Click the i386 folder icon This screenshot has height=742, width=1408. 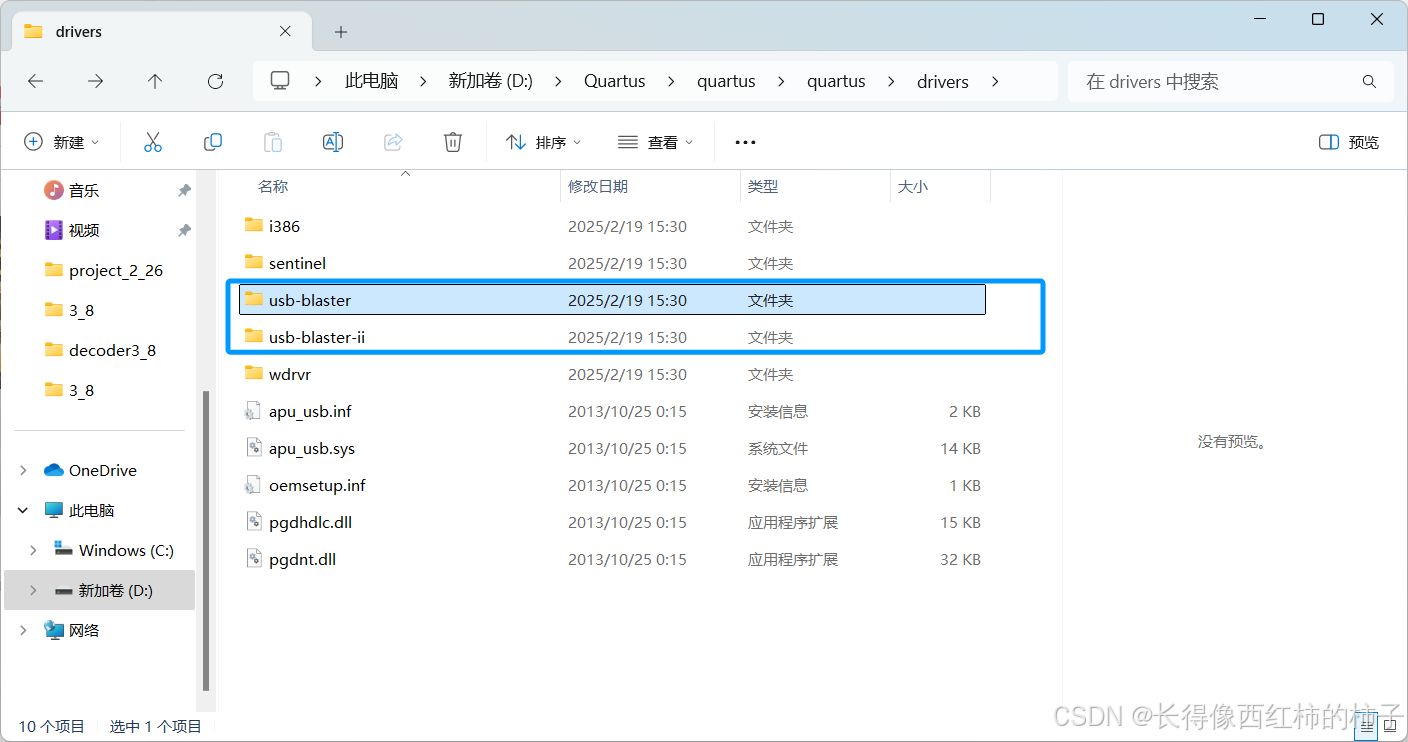[x=253, y=225]
